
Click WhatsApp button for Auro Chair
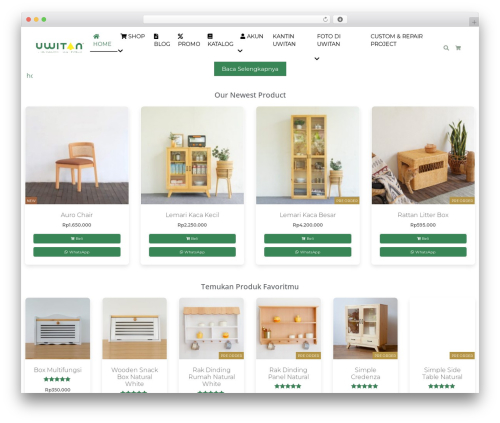(x=77, y=252)
